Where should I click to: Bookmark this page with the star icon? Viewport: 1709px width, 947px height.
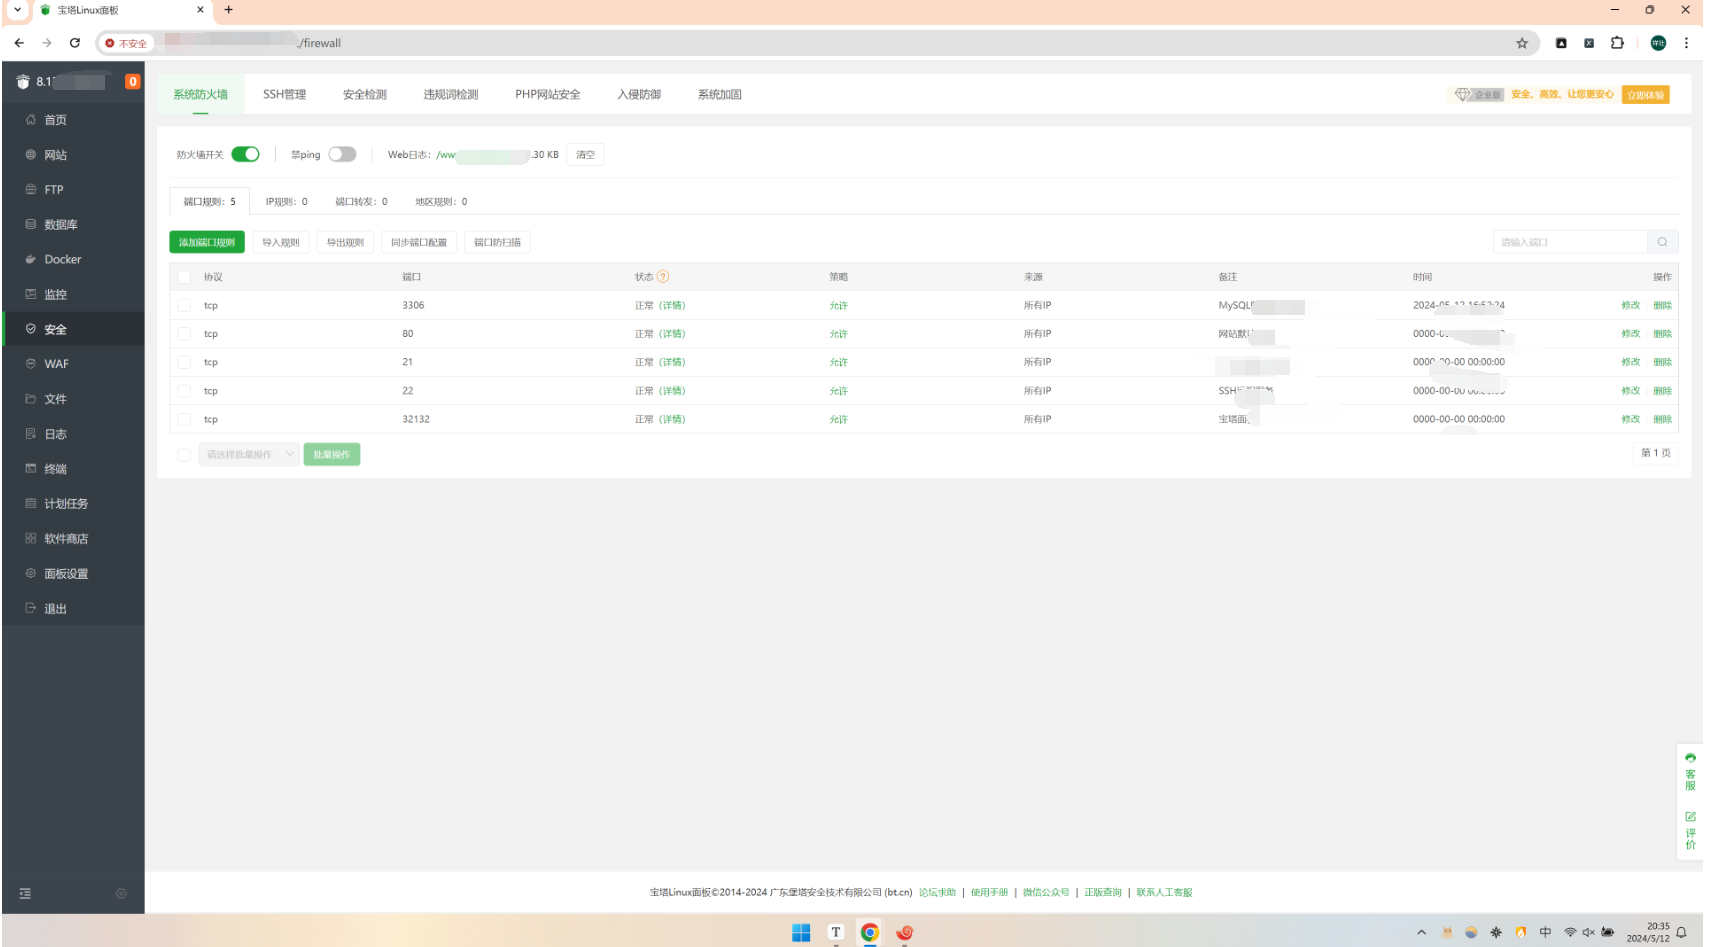click(1522, 43)
